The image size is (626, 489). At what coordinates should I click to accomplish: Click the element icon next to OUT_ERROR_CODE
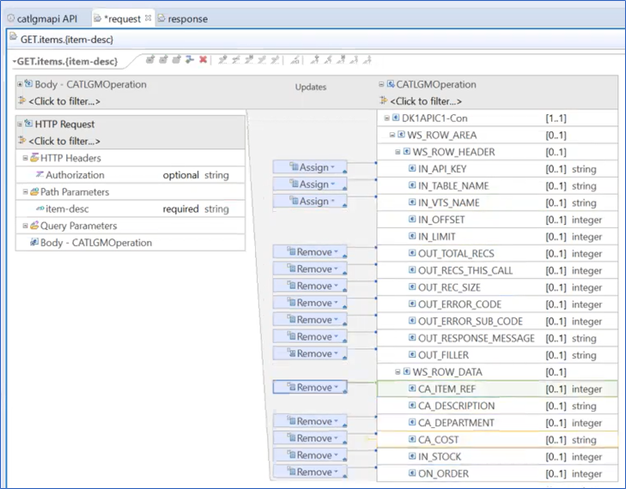(x=412, y=304)
